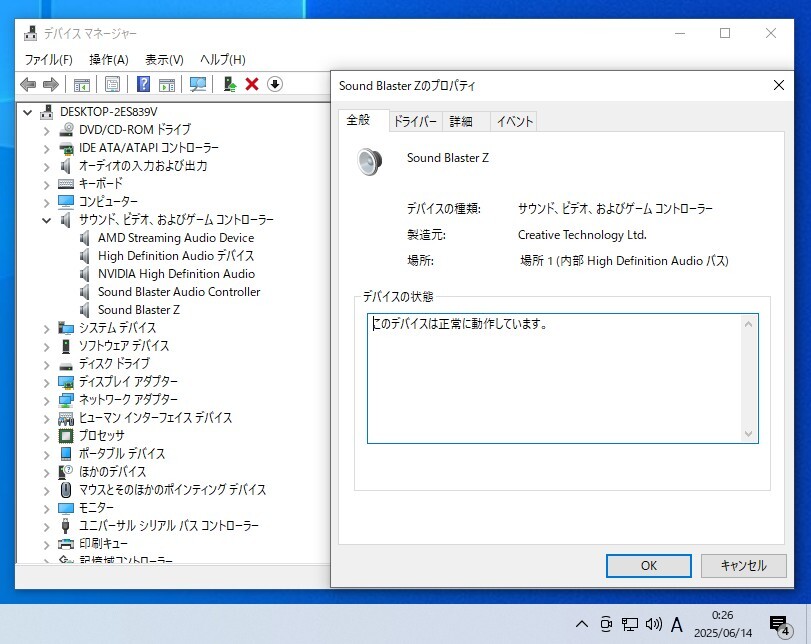Expand the キーボード category
The width and height of the screenshot is (811, 644).
click(x=47, y=185)
